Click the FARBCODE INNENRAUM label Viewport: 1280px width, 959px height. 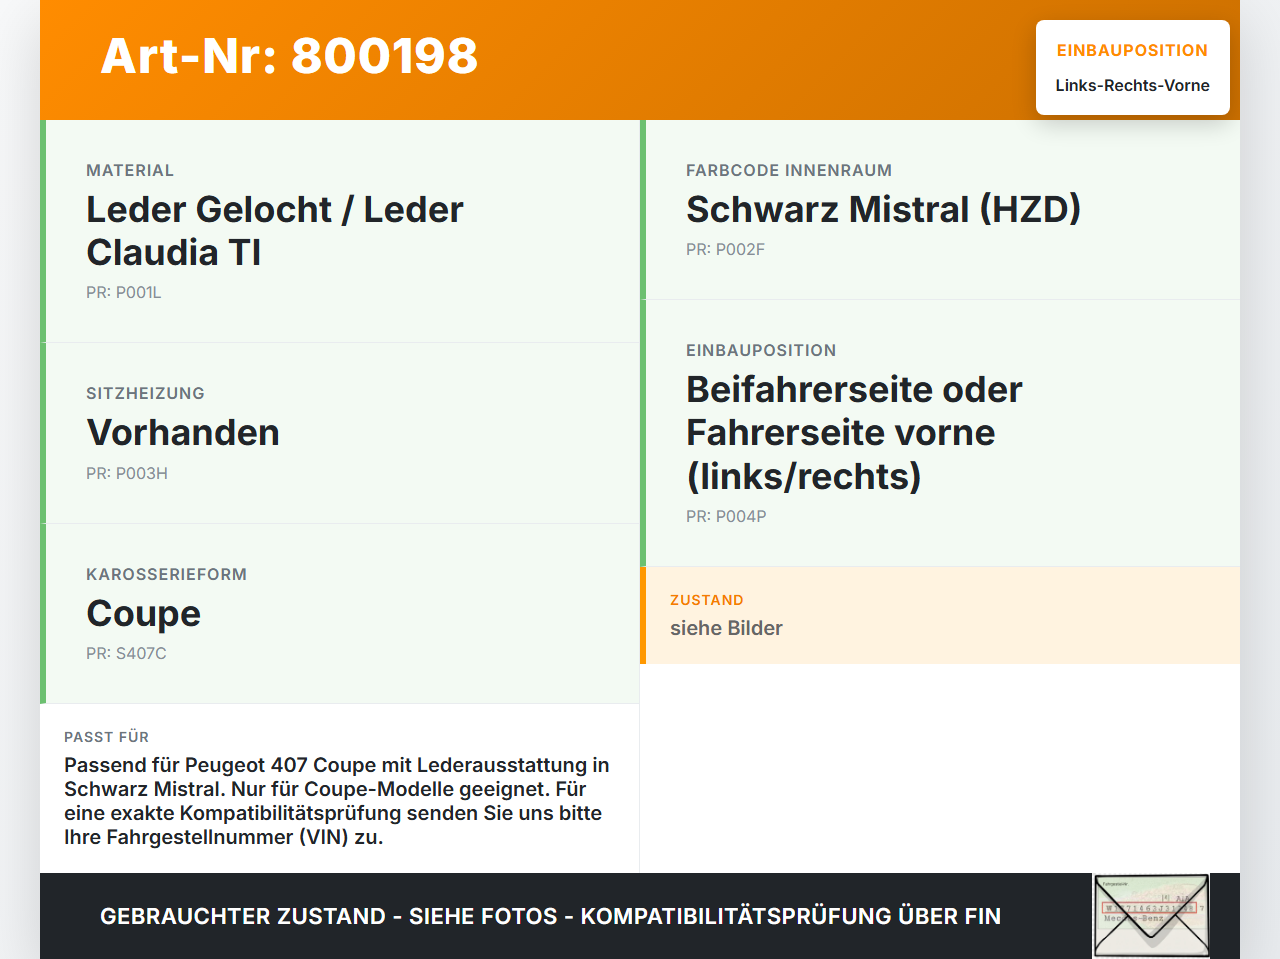(x=789, y=171)
